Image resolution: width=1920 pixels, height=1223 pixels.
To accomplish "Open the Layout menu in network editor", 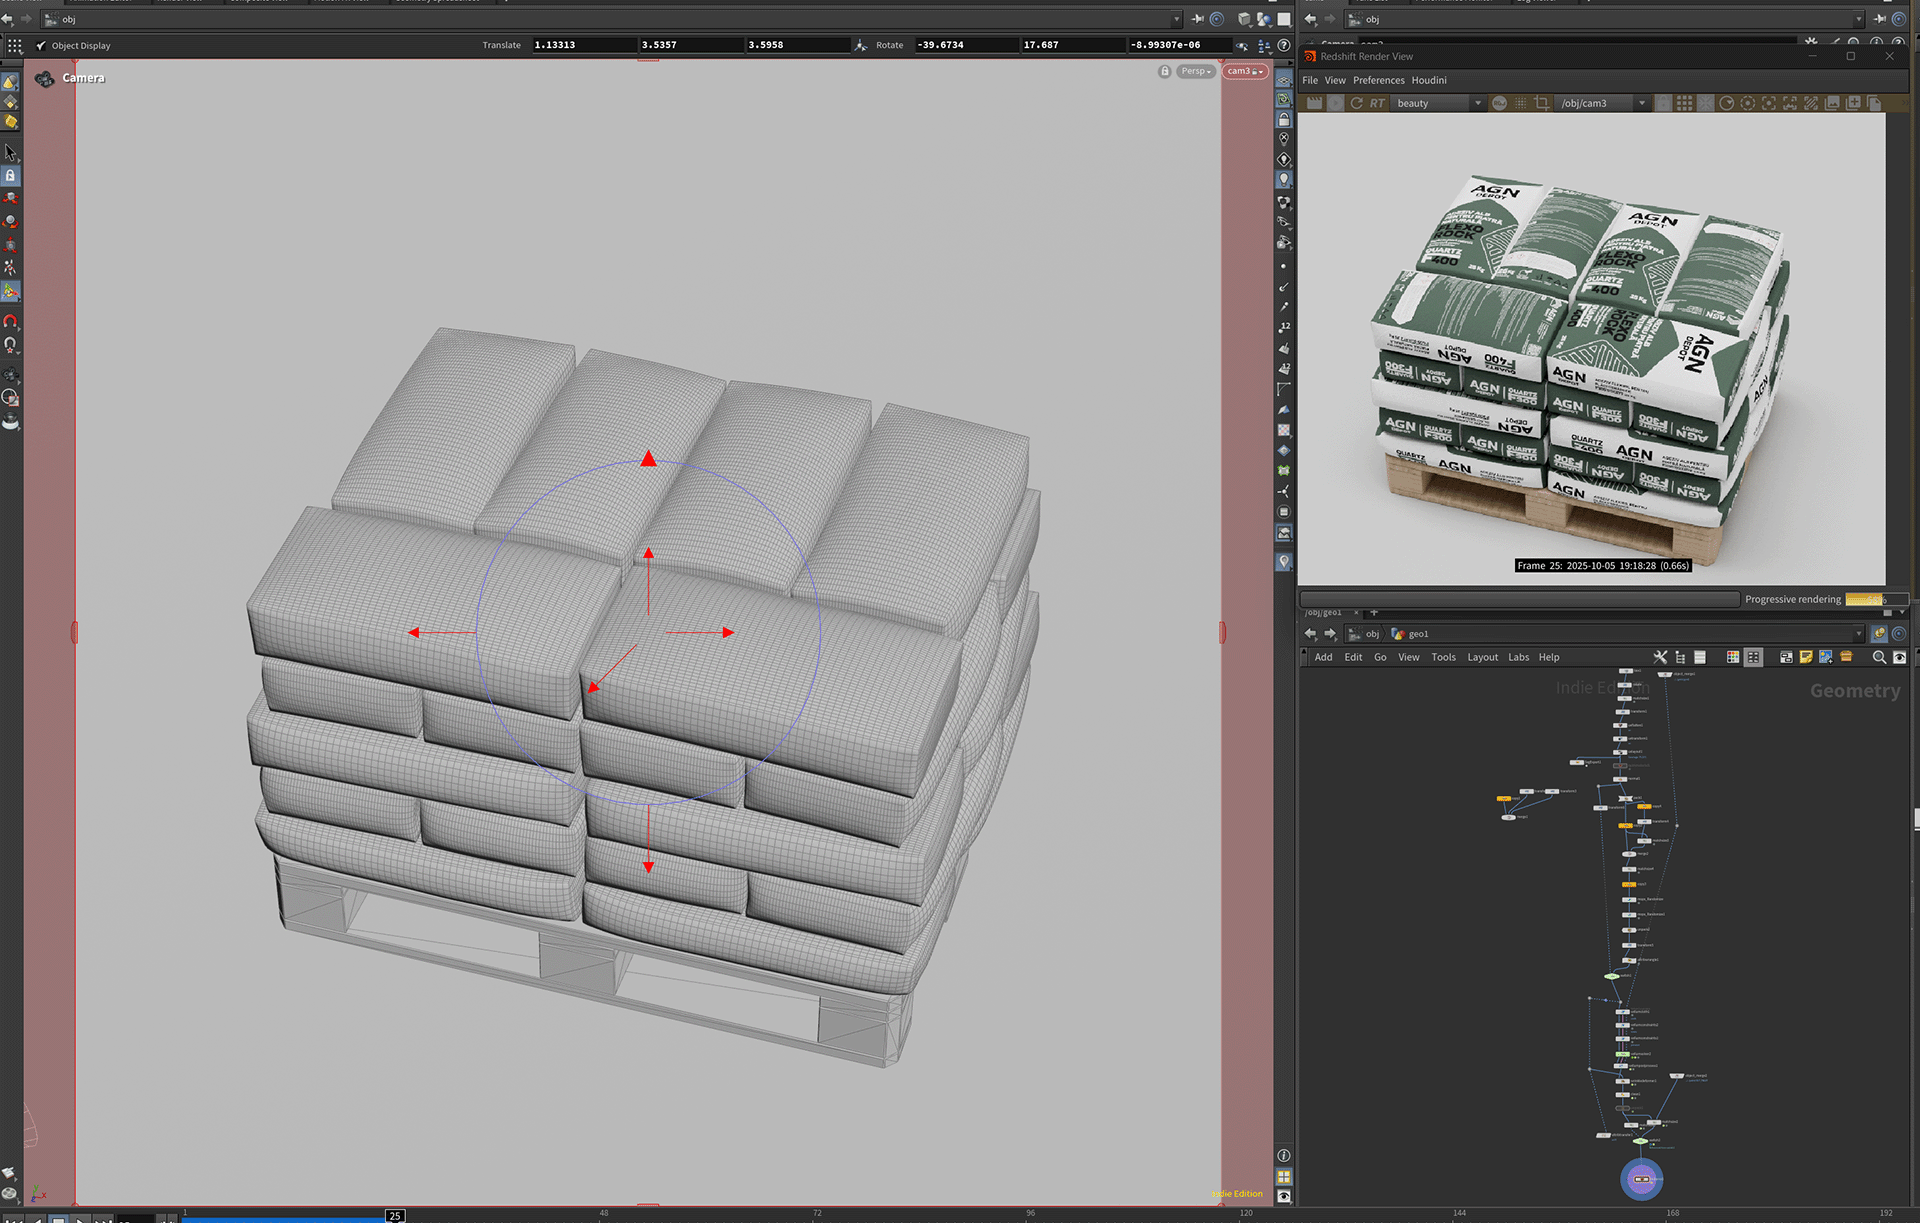I will click(1482, 657).
